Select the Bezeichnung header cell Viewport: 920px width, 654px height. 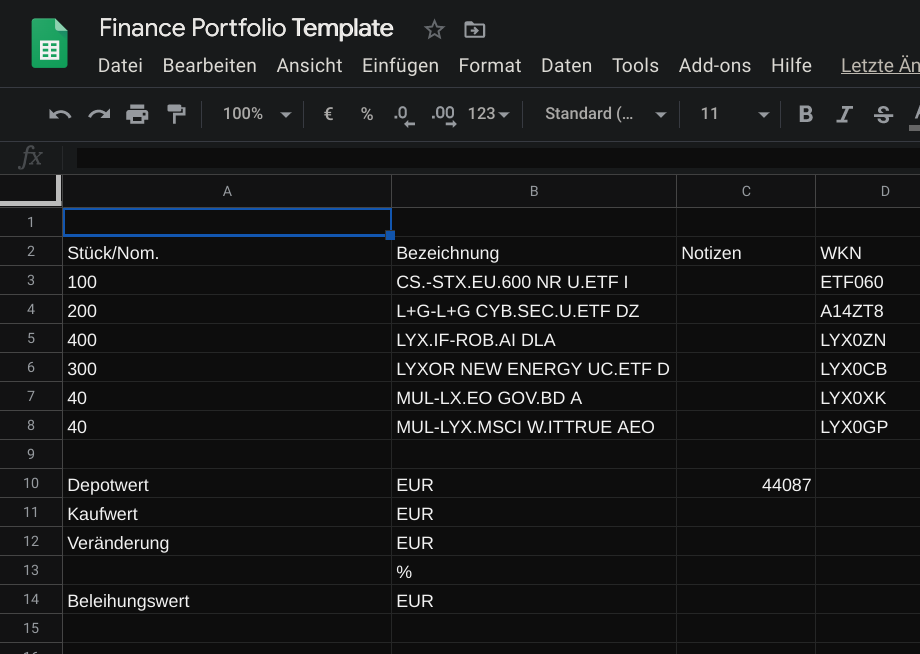point(534,253)
